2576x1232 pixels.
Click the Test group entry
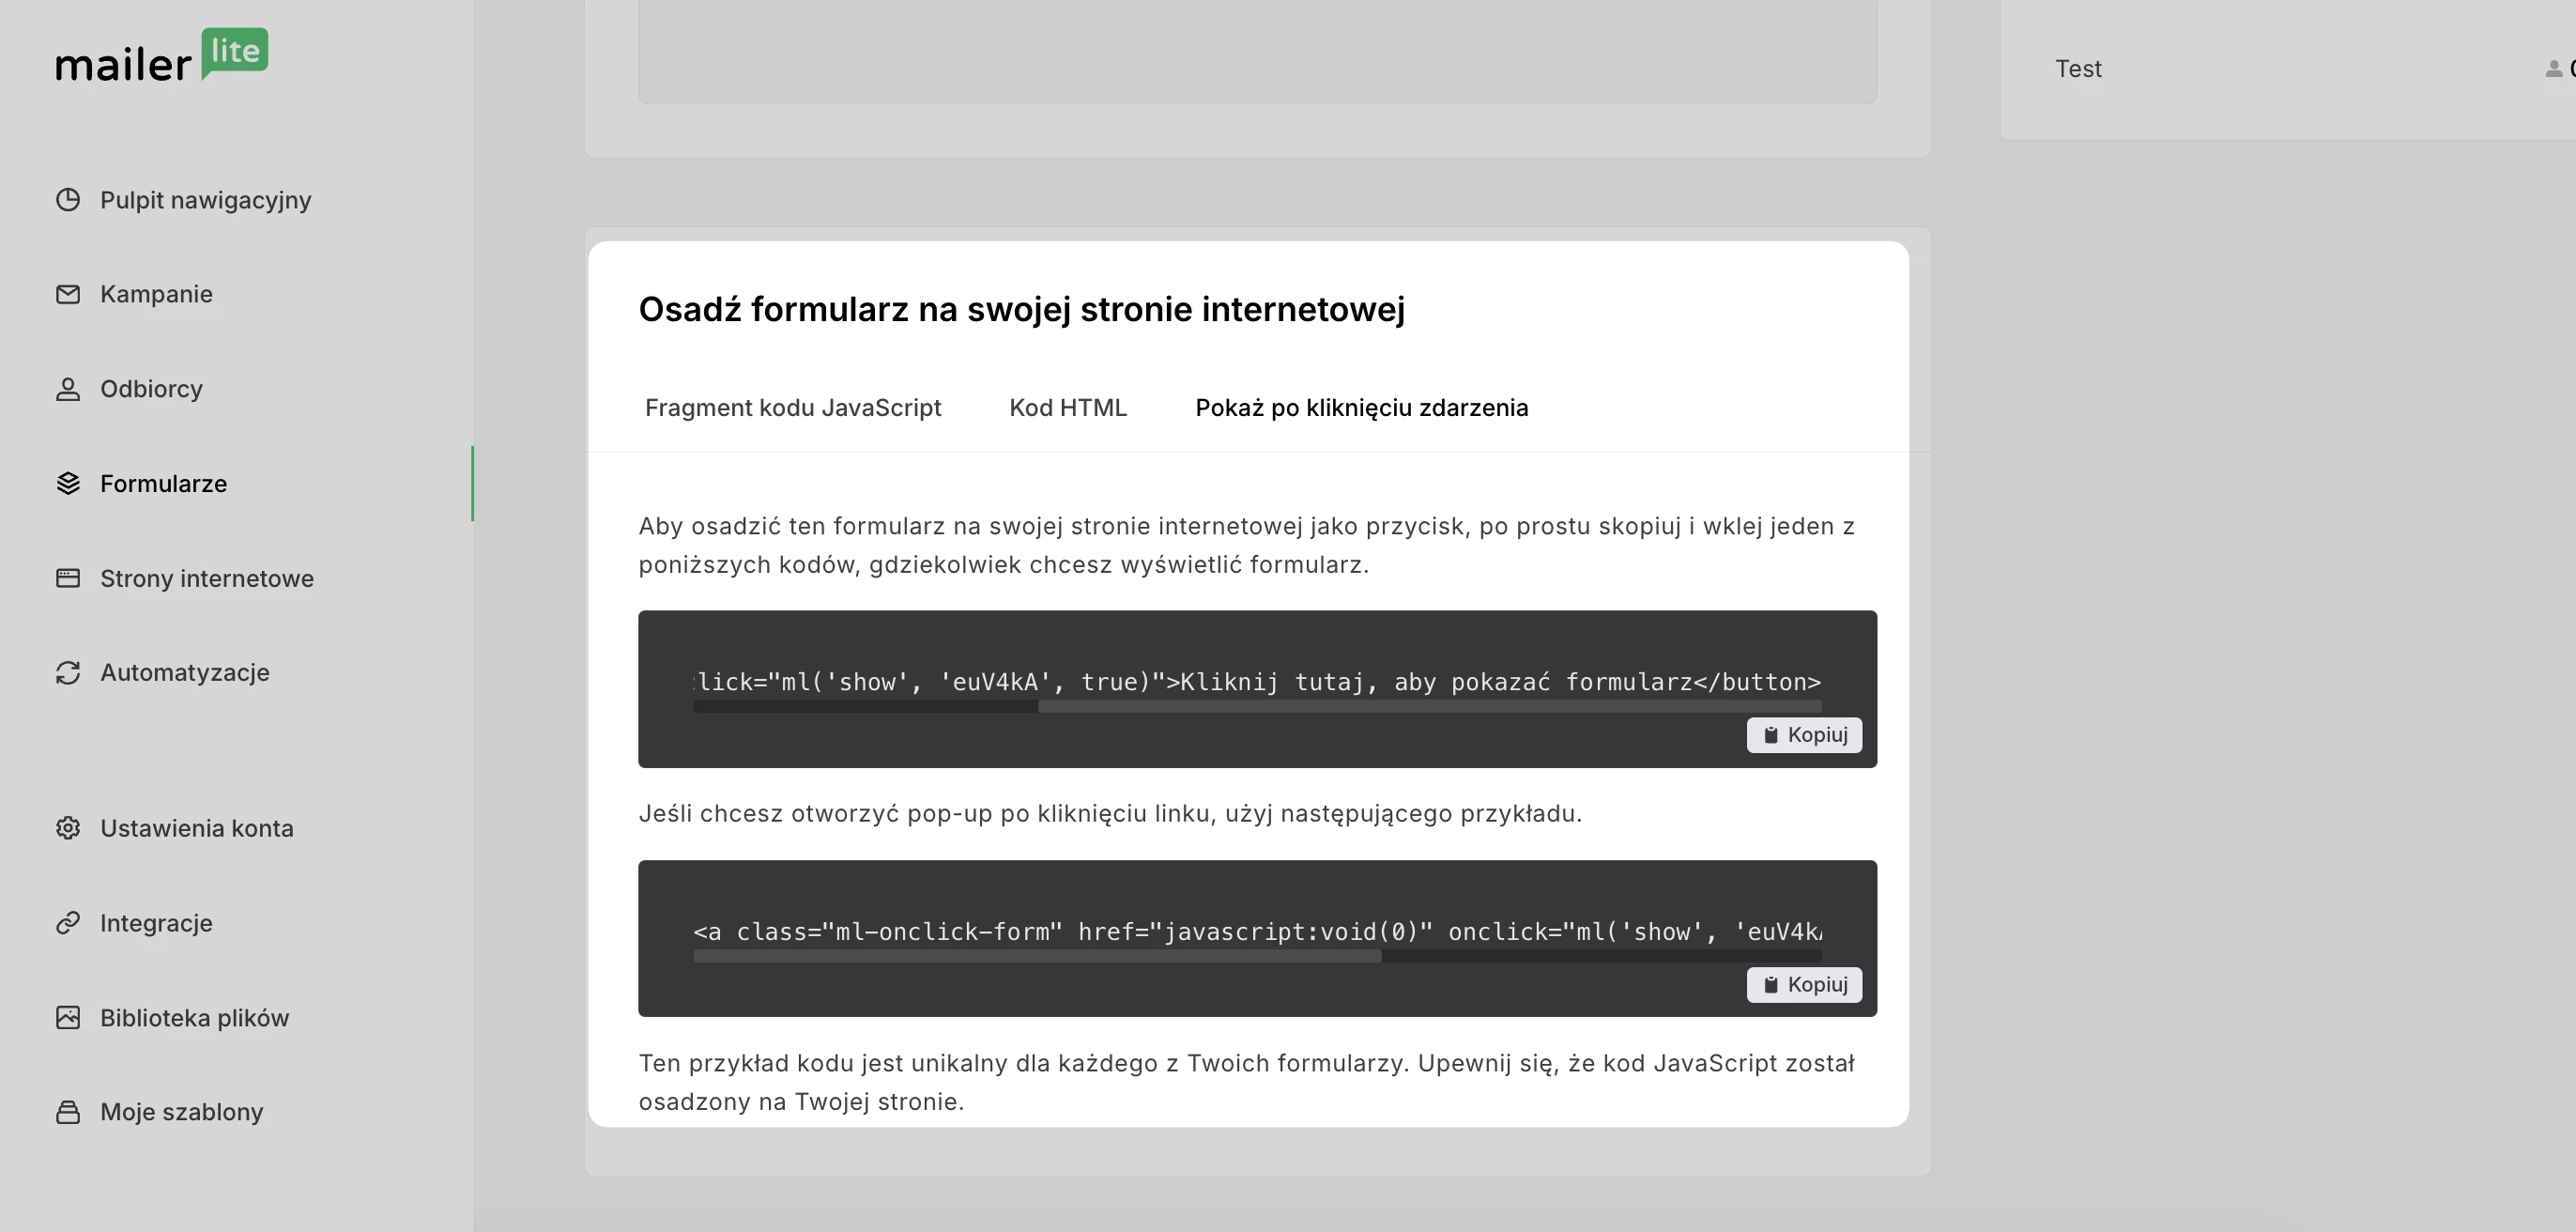[2078, 69]
